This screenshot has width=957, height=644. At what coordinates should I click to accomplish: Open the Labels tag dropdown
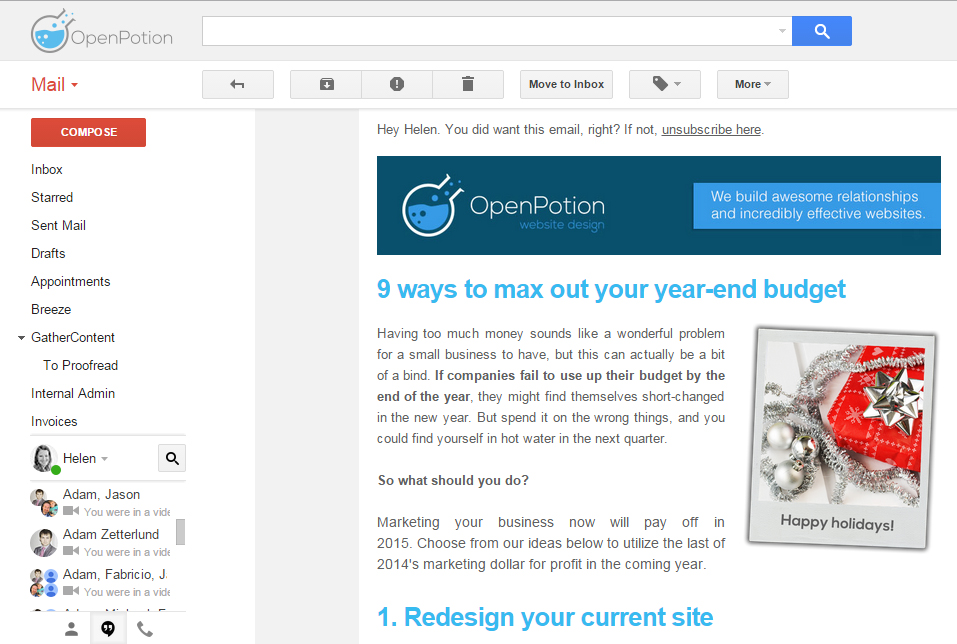pyautogui.click(x=665, y=84)
